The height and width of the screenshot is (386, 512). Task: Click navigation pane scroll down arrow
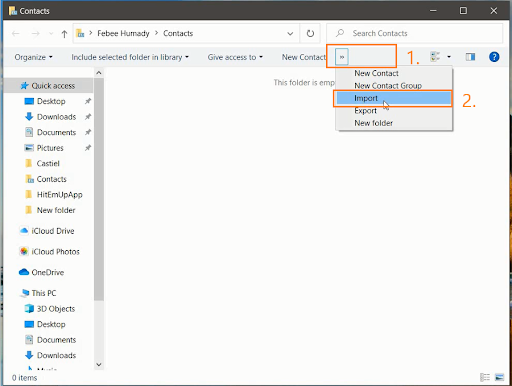(99, 364)
